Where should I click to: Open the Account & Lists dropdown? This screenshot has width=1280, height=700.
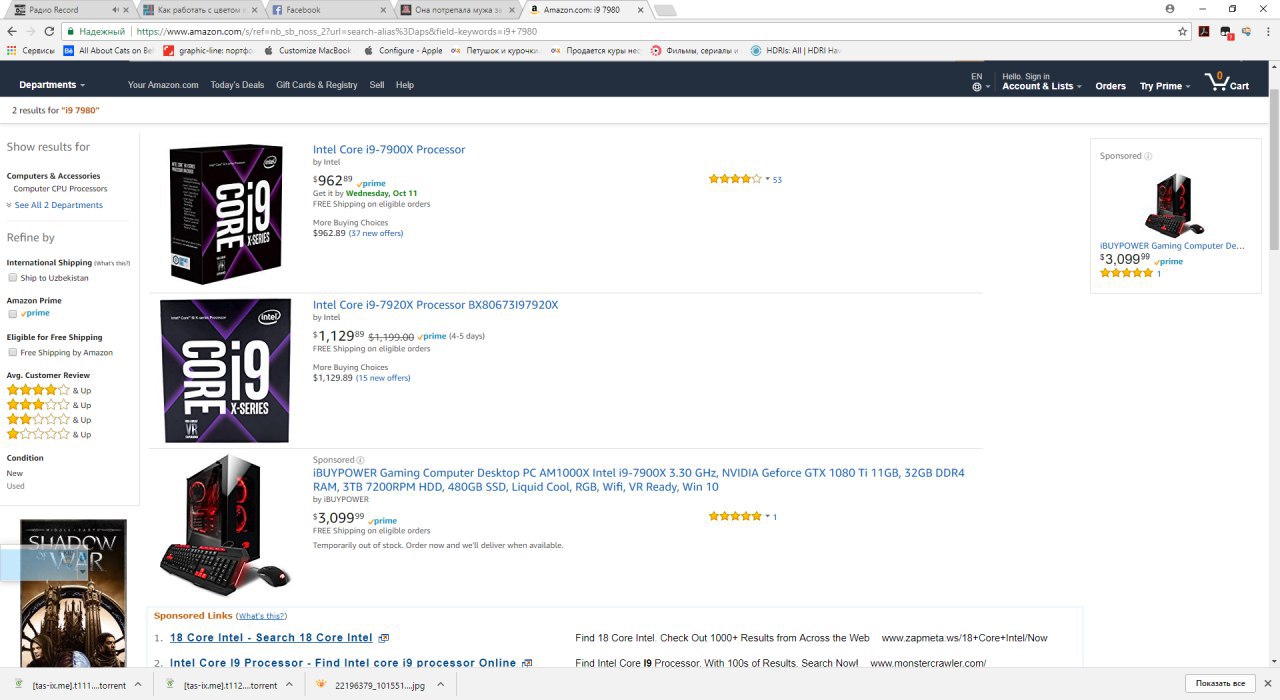(1041, 86)
